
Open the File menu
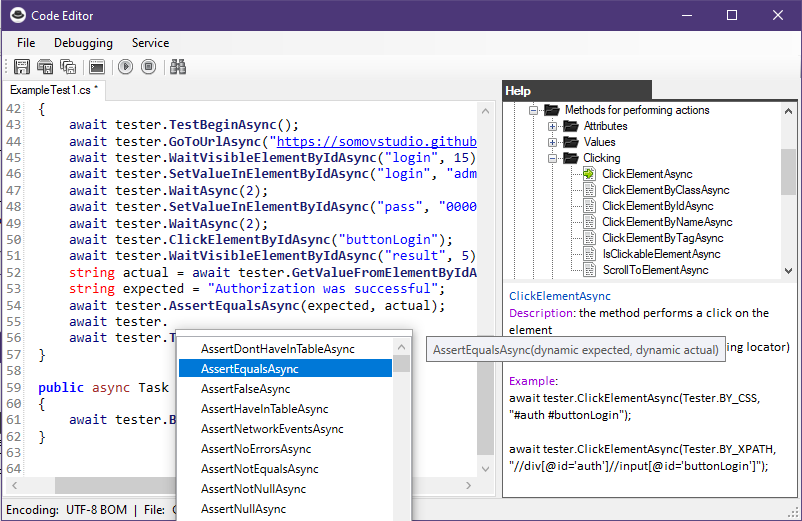point(26,43)
